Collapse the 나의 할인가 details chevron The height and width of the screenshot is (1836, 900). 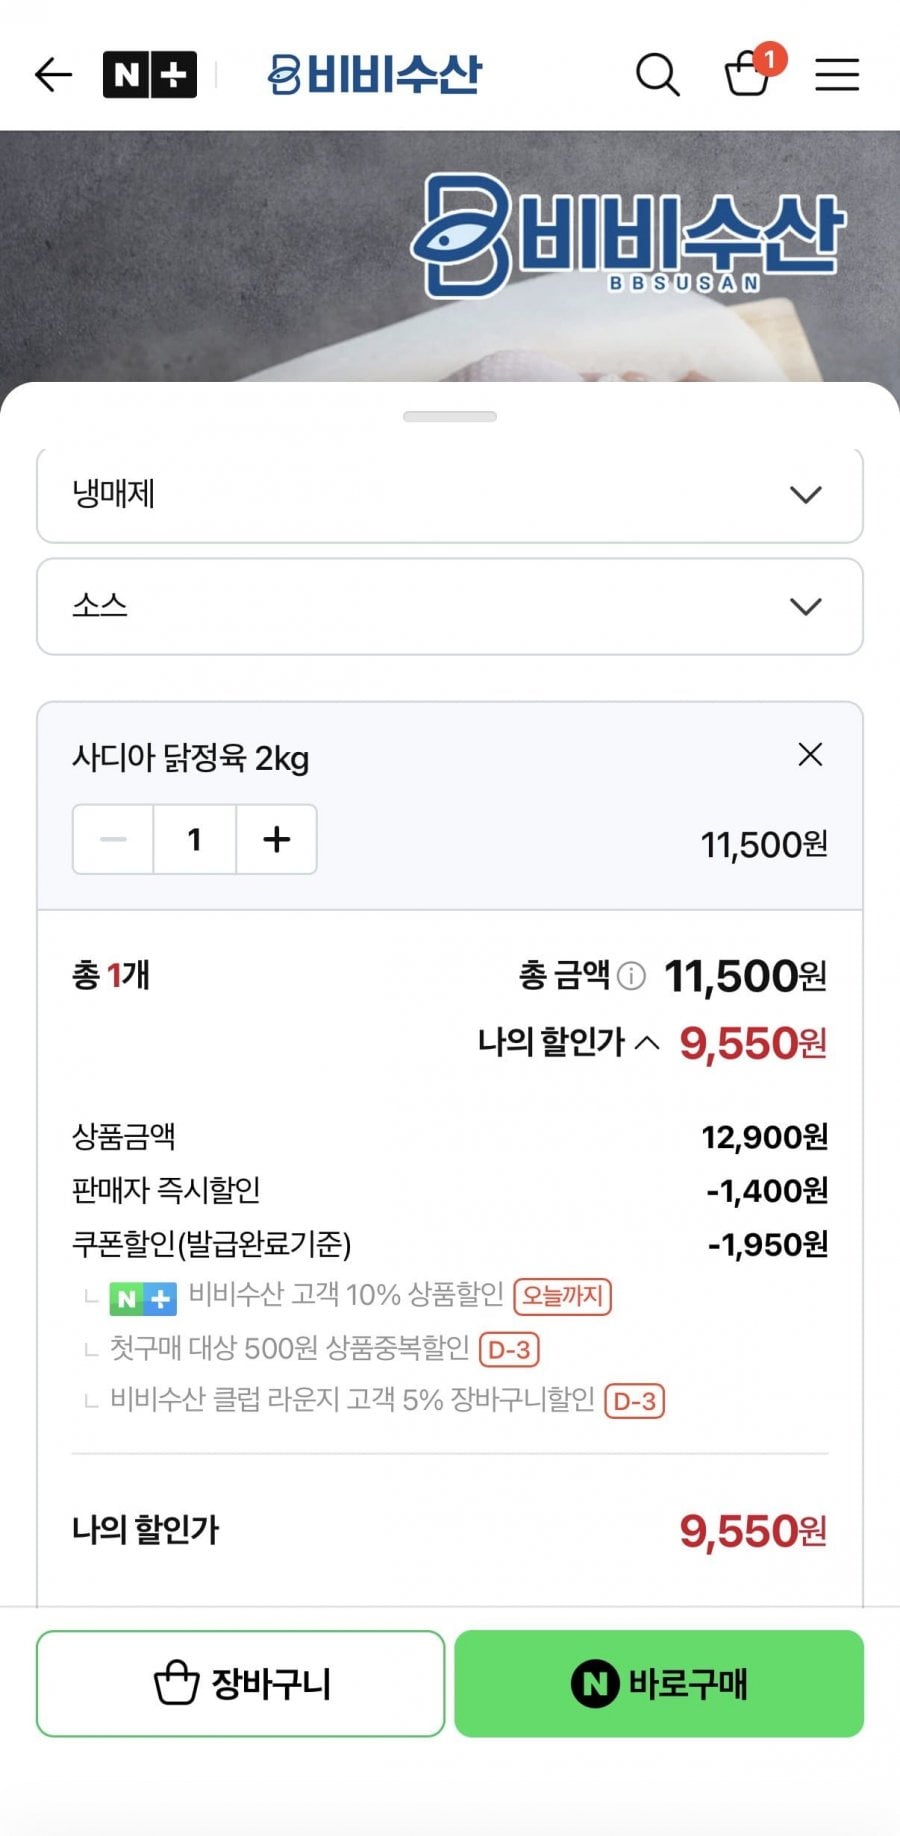[x=647, y=1043]
